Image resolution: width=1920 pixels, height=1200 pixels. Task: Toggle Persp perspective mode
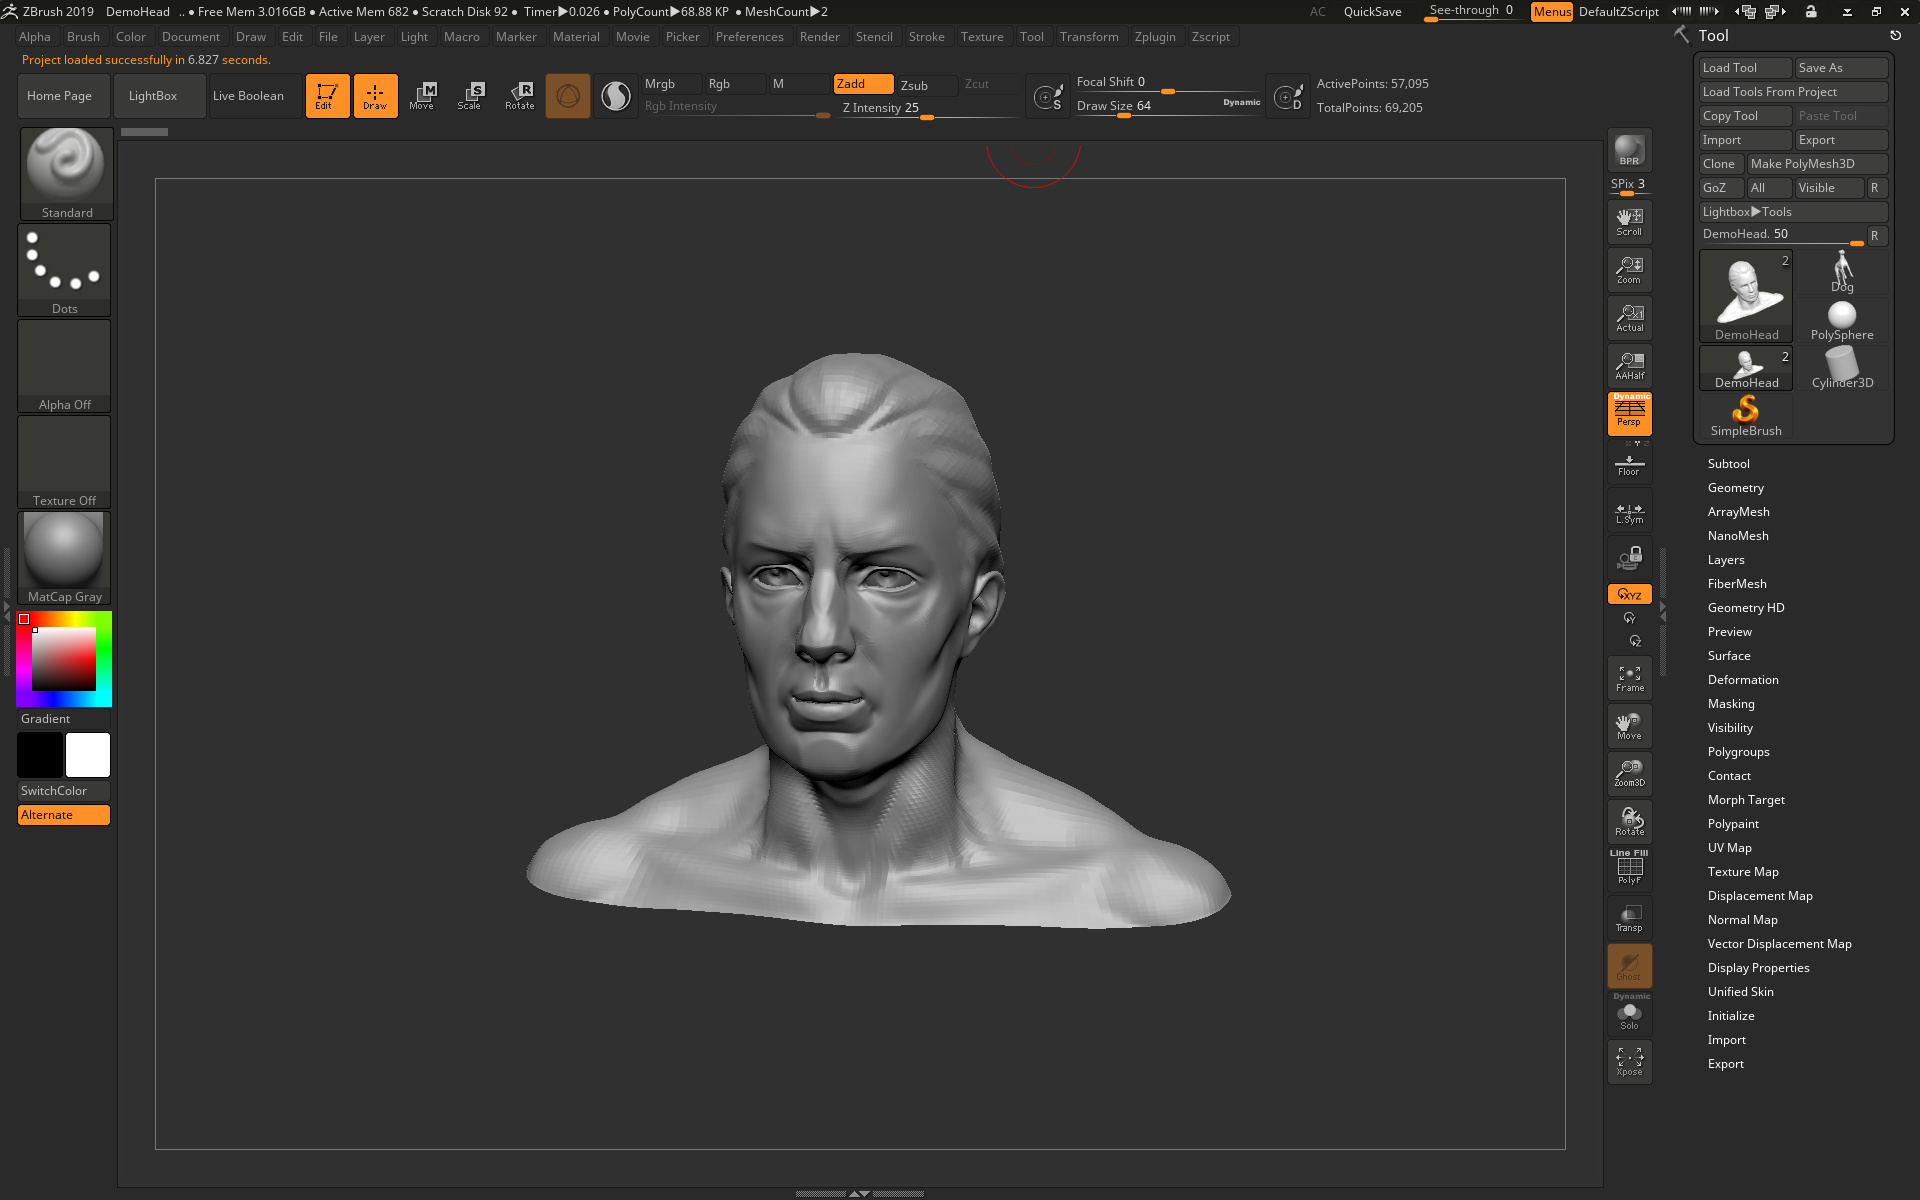click(1629, 413)
